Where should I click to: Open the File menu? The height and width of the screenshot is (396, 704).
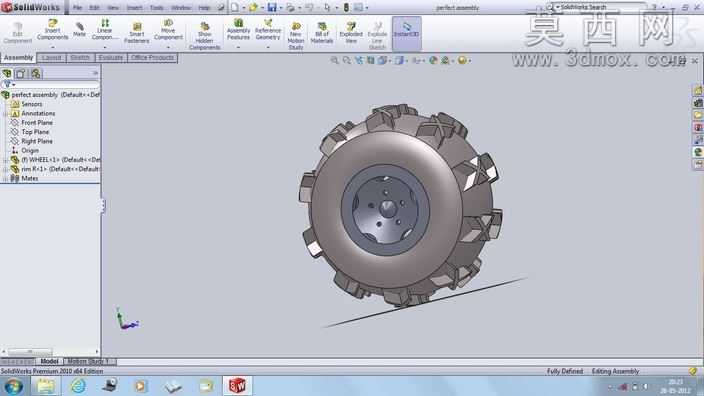coord(77,8)
